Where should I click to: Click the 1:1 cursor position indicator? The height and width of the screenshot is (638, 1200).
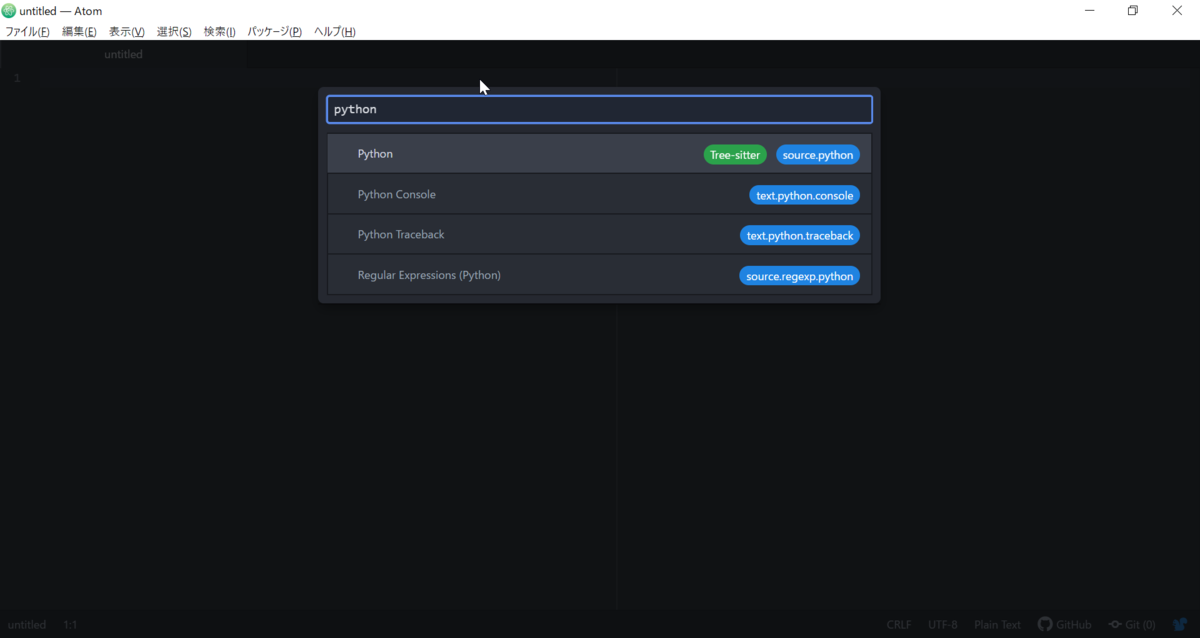coord(70,625)
